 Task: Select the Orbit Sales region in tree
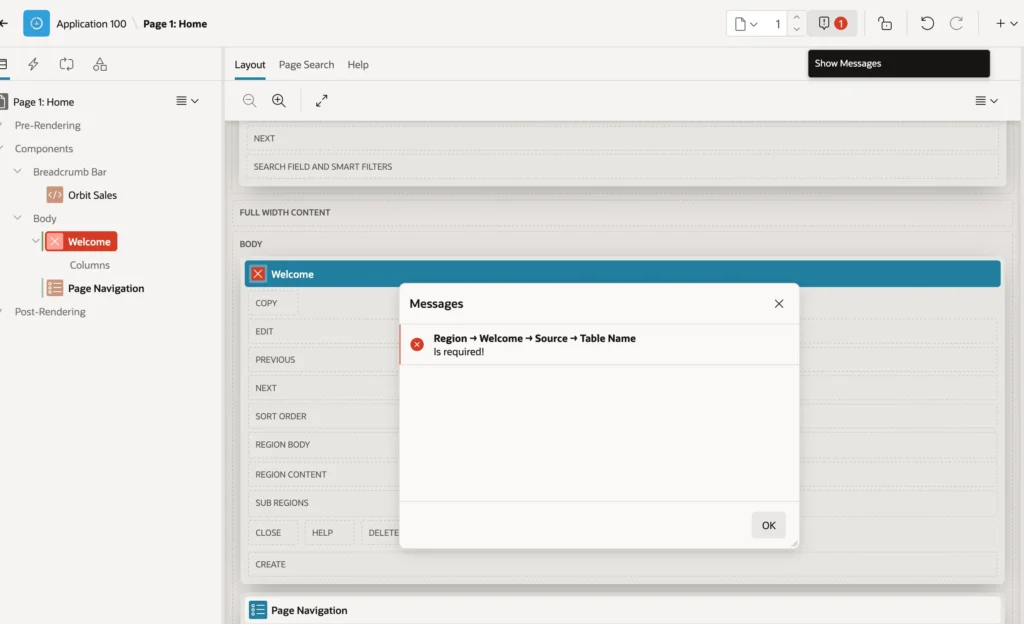pos(92,195)
